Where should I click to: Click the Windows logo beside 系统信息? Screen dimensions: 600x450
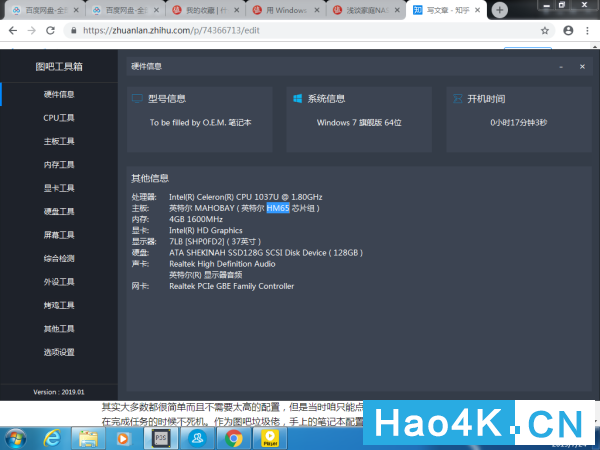[297, 99]
